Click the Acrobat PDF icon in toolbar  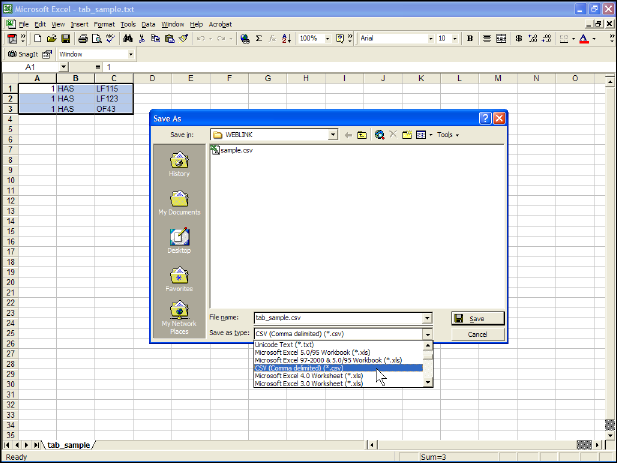(12, 39)
